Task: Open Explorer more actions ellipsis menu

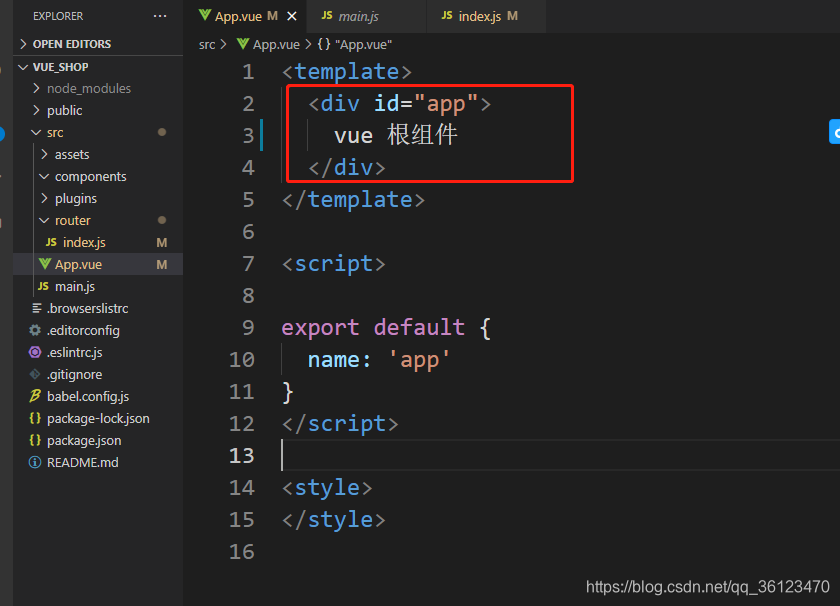Action: 160,16
